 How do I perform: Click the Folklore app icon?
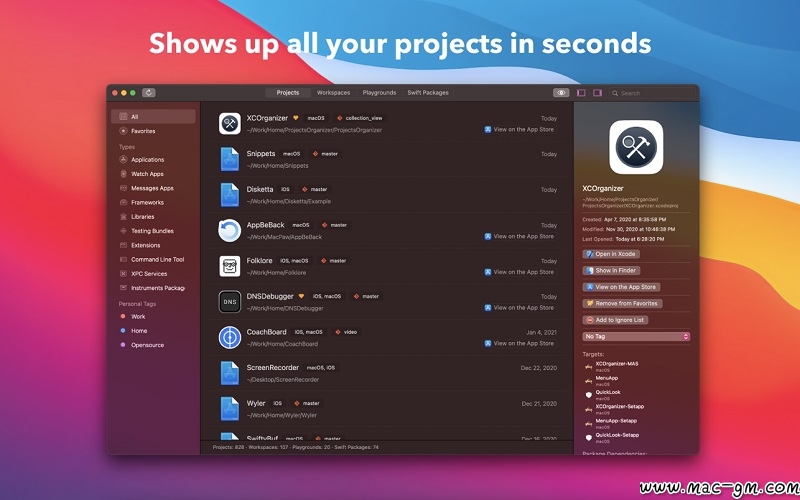pos(230,266)
